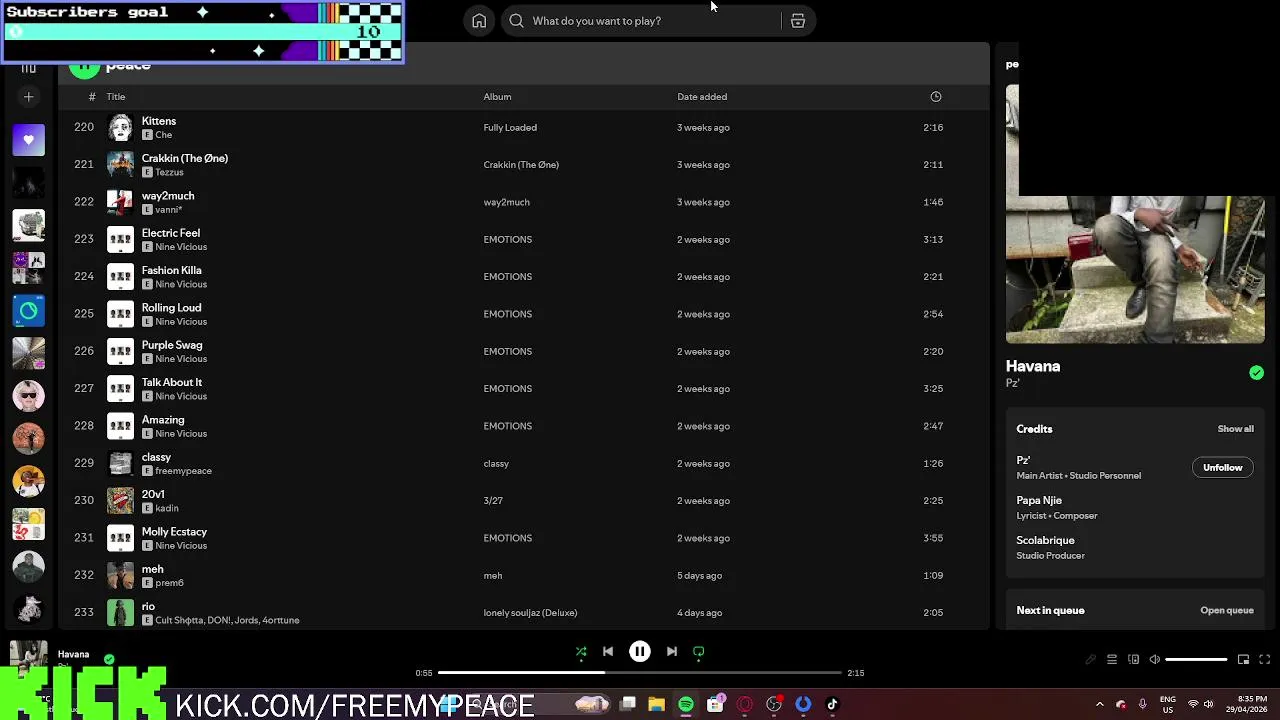Skip to previous track
The height and width of the screenshot is (720, 1280).
(608, 652)
